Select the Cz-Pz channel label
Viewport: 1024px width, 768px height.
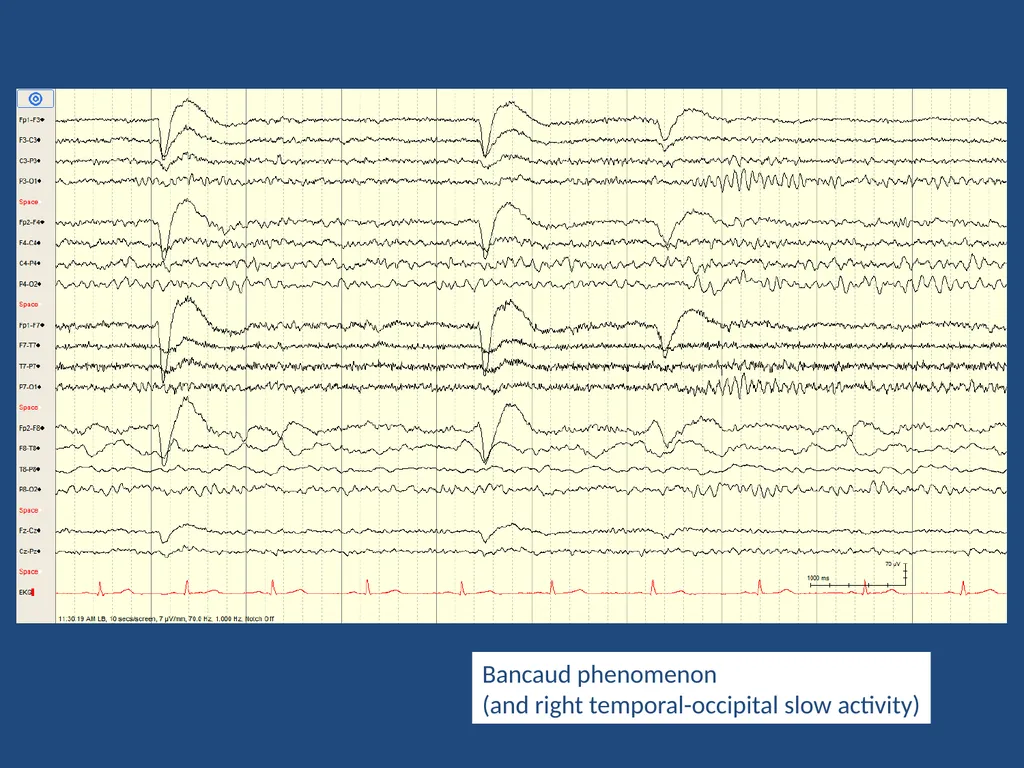(x=29, y=552)
